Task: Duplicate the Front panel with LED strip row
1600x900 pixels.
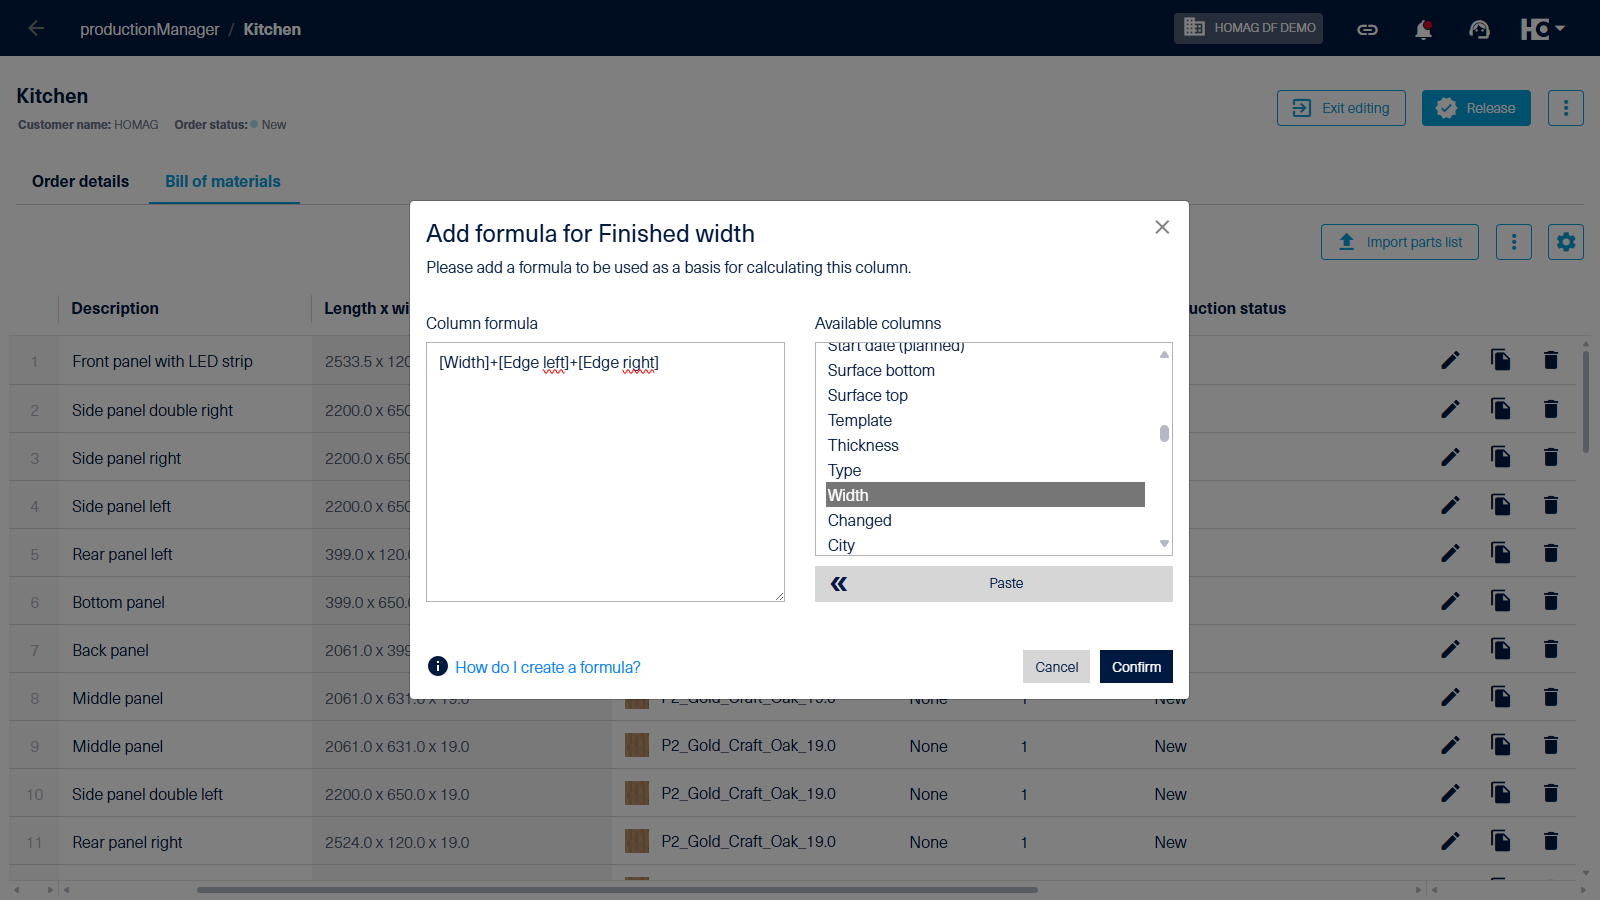Action: pyautogui.click(x=1501, y=360)
